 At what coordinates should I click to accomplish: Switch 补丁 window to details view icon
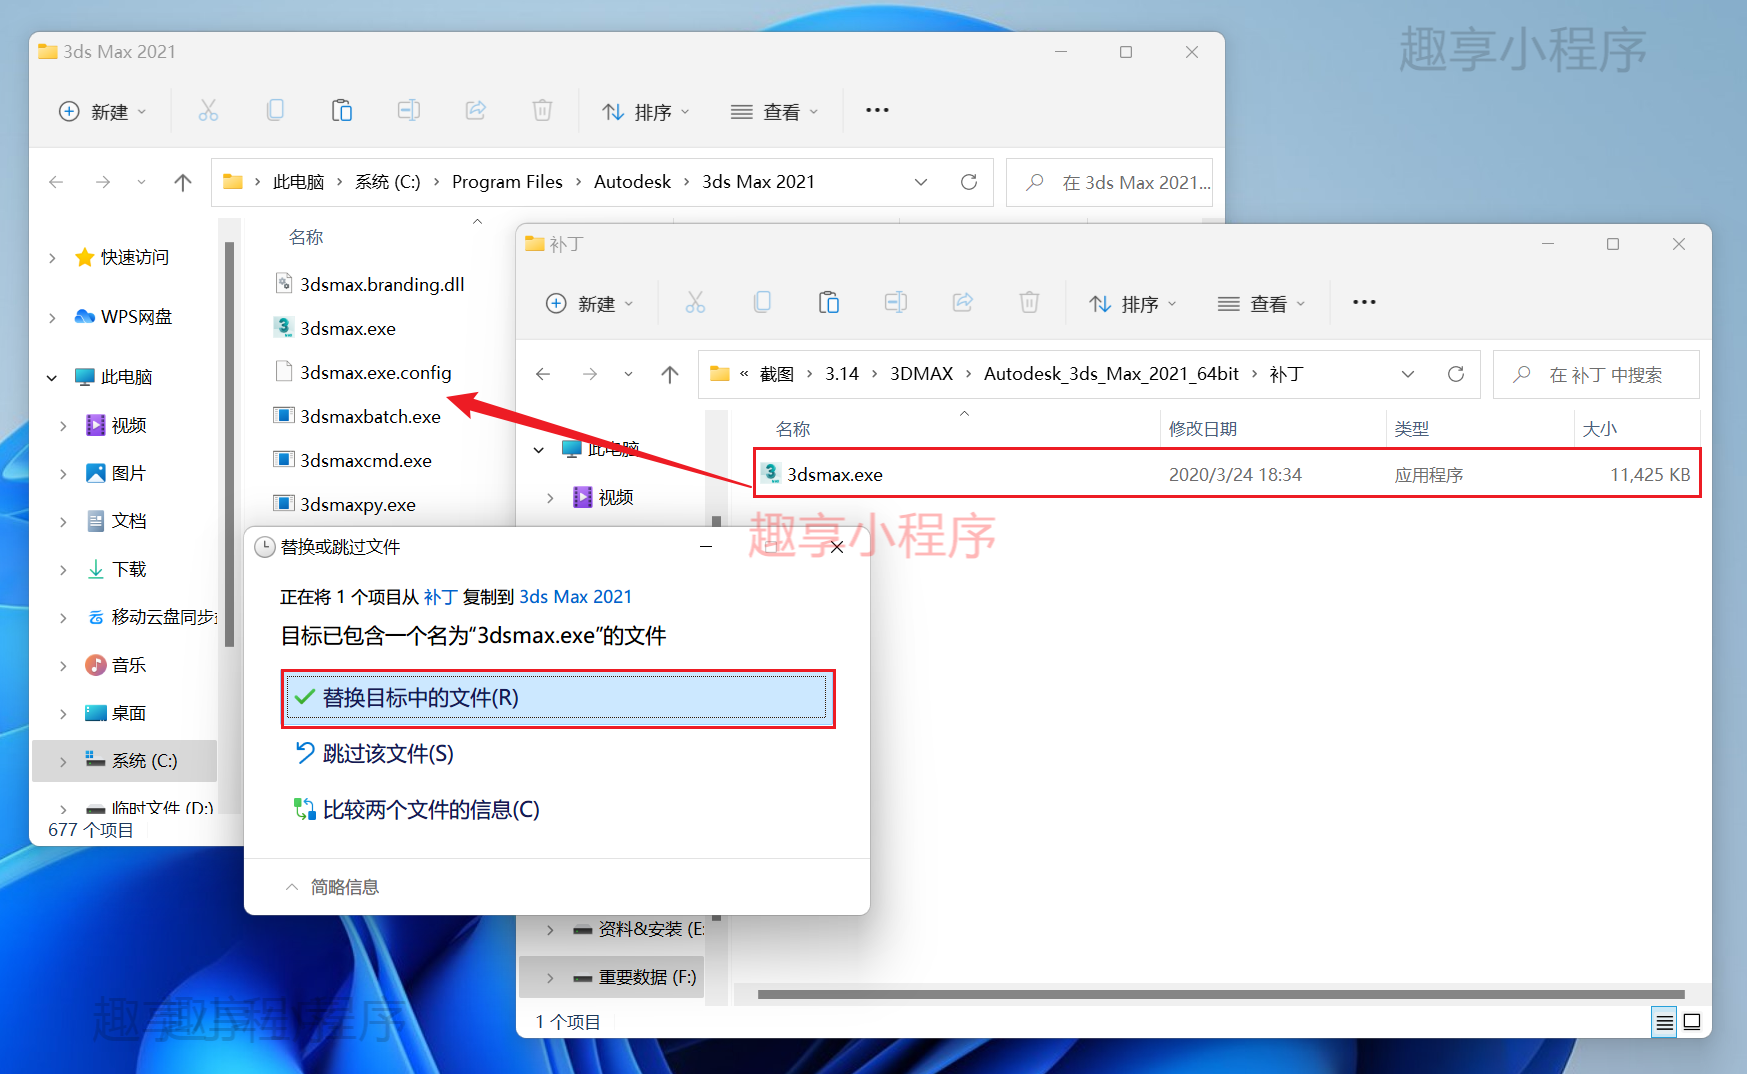pos(1664,1022)
